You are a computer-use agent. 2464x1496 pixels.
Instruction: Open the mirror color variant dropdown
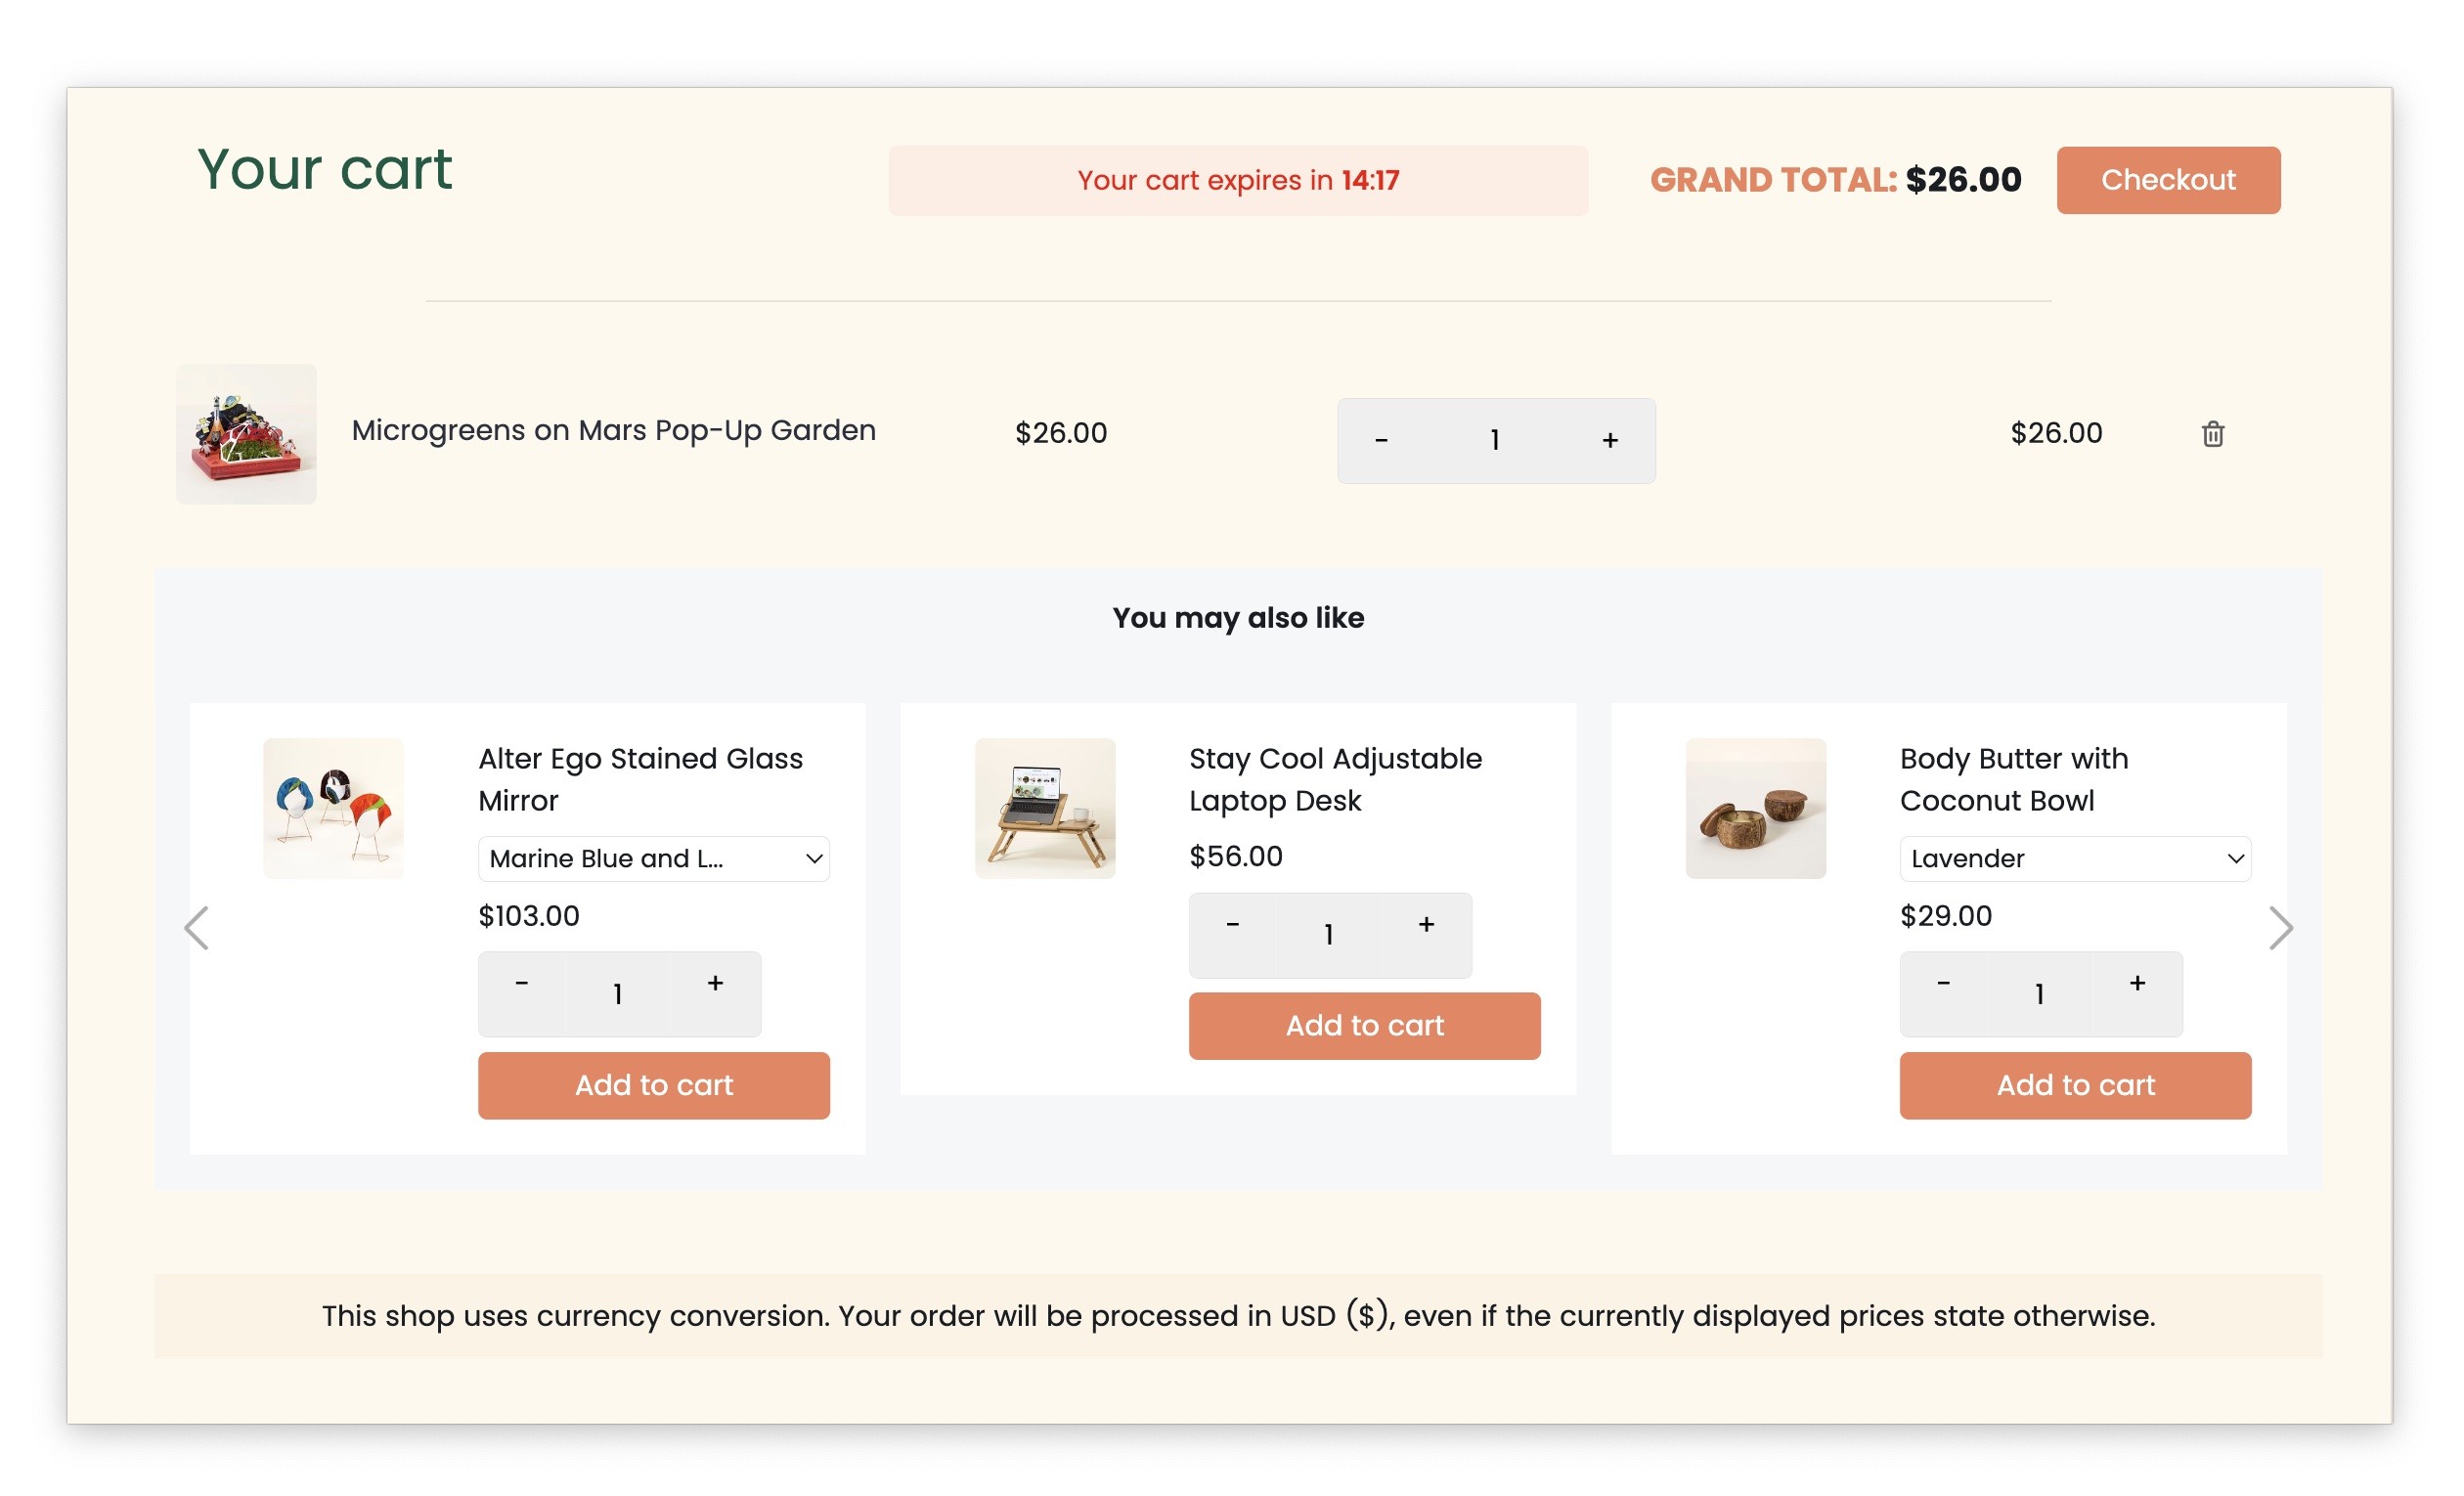pyautogui.click(x=654, y=858)
